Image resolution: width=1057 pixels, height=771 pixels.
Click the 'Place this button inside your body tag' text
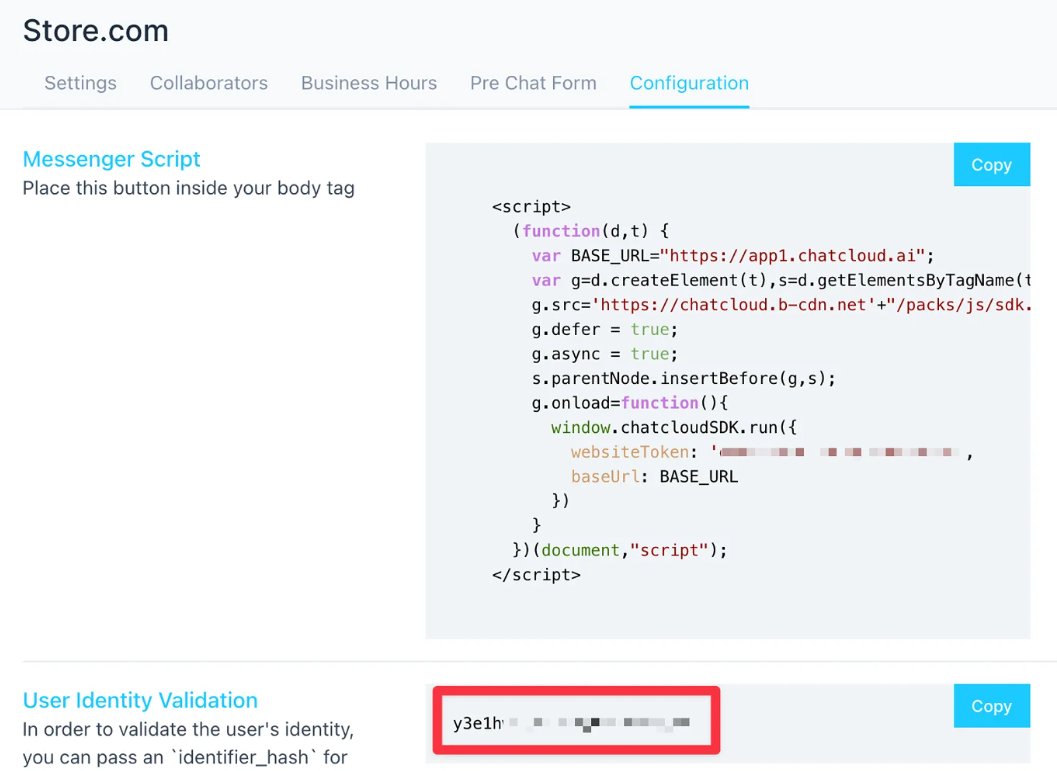[x=188, y=188]
